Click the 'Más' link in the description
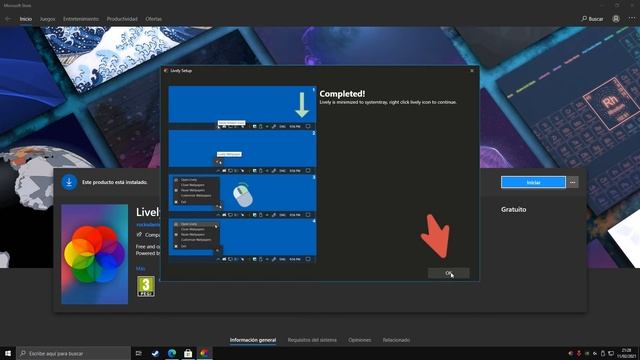Screen dimensions: 640x360 coord(140,269)
